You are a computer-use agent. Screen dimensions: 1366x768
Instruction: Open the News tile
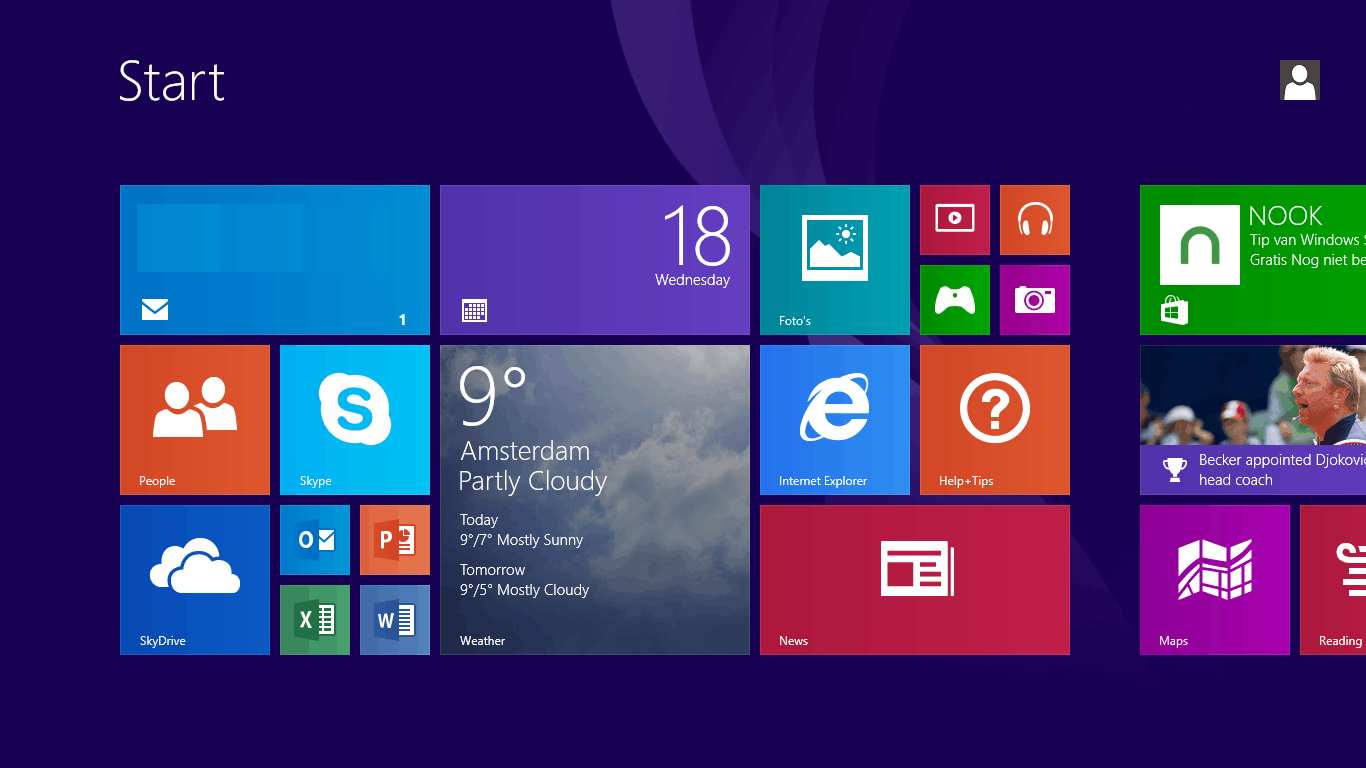point(915,580)
